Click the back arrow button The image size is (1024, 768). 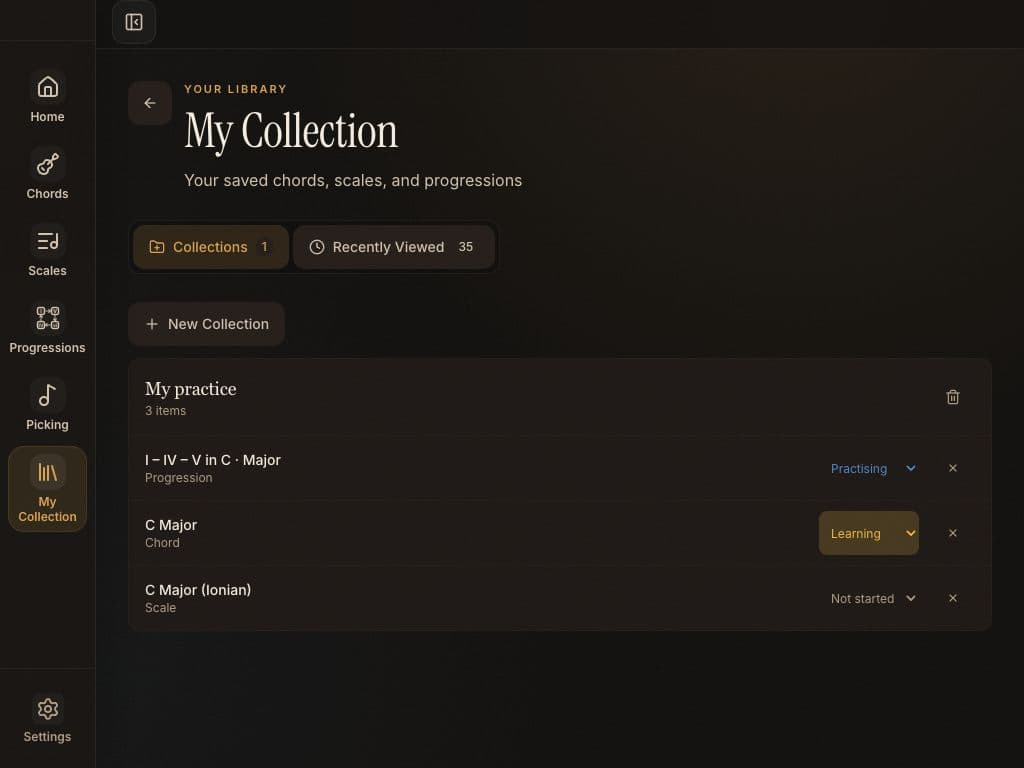[150, 103]
